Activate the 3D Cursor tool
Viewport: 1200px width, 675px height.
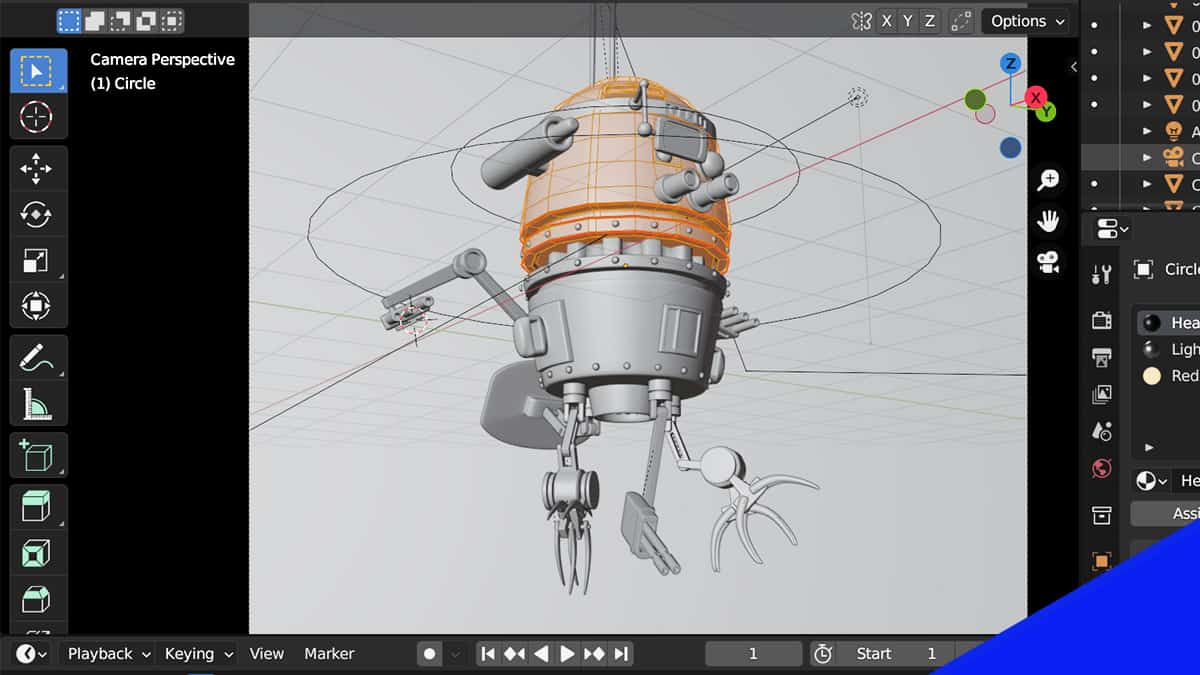[x=37, y=117]
